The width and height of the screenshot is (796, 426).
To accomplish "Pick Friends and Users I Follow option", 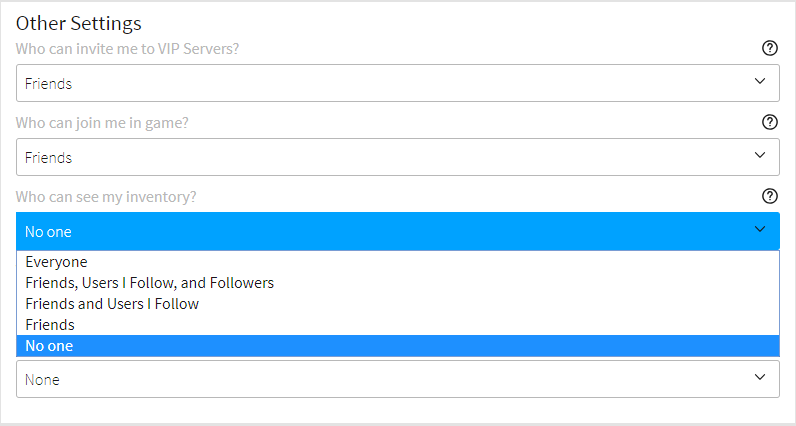I will pos(112,304).
